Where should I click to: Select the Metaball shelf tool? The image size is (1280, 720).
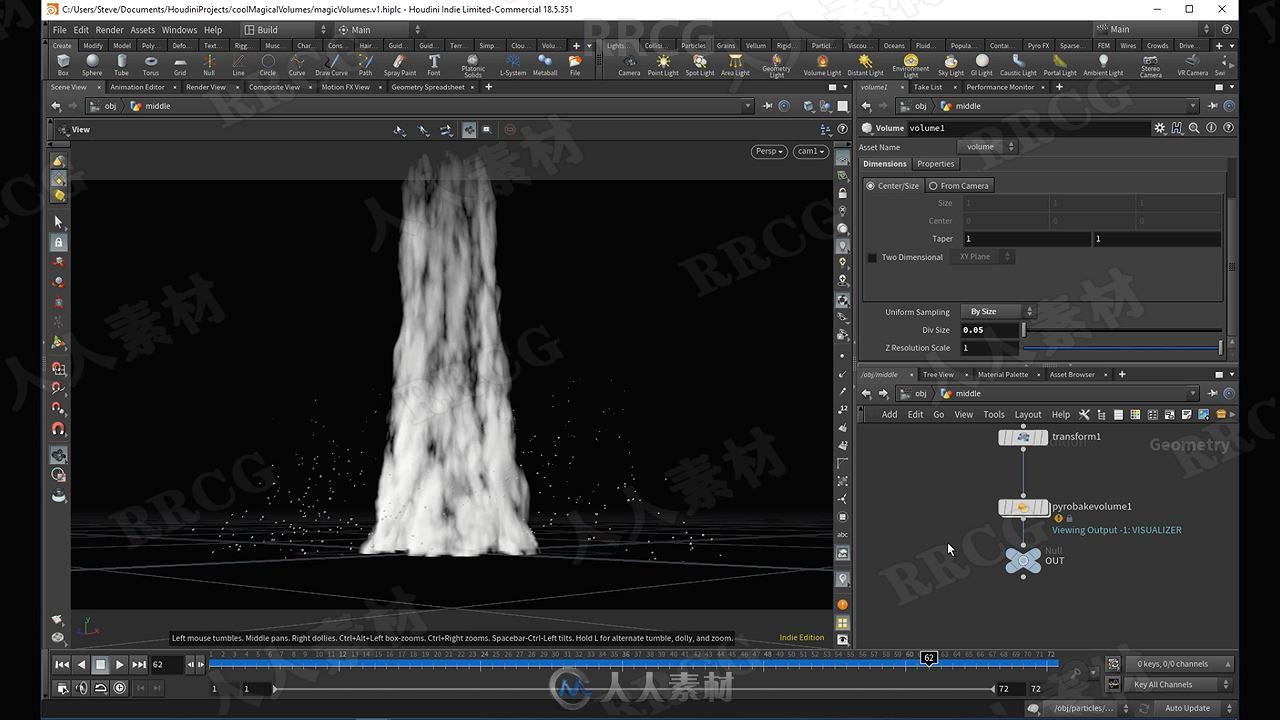point(545,65)
